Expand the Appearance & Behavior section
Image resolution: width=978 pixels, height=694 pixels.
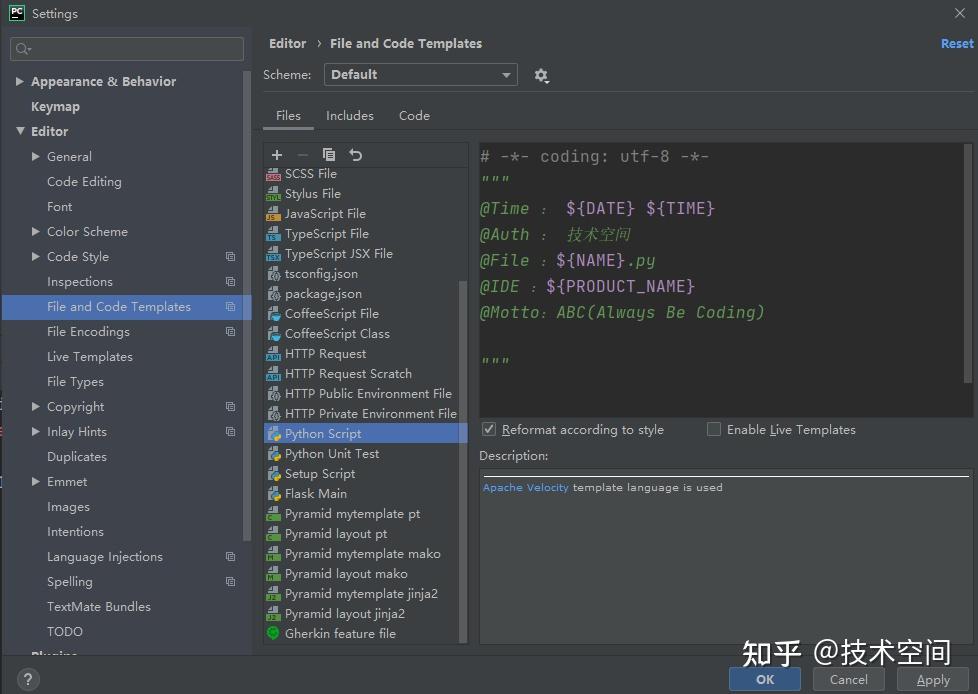click(x=19, y=81)
